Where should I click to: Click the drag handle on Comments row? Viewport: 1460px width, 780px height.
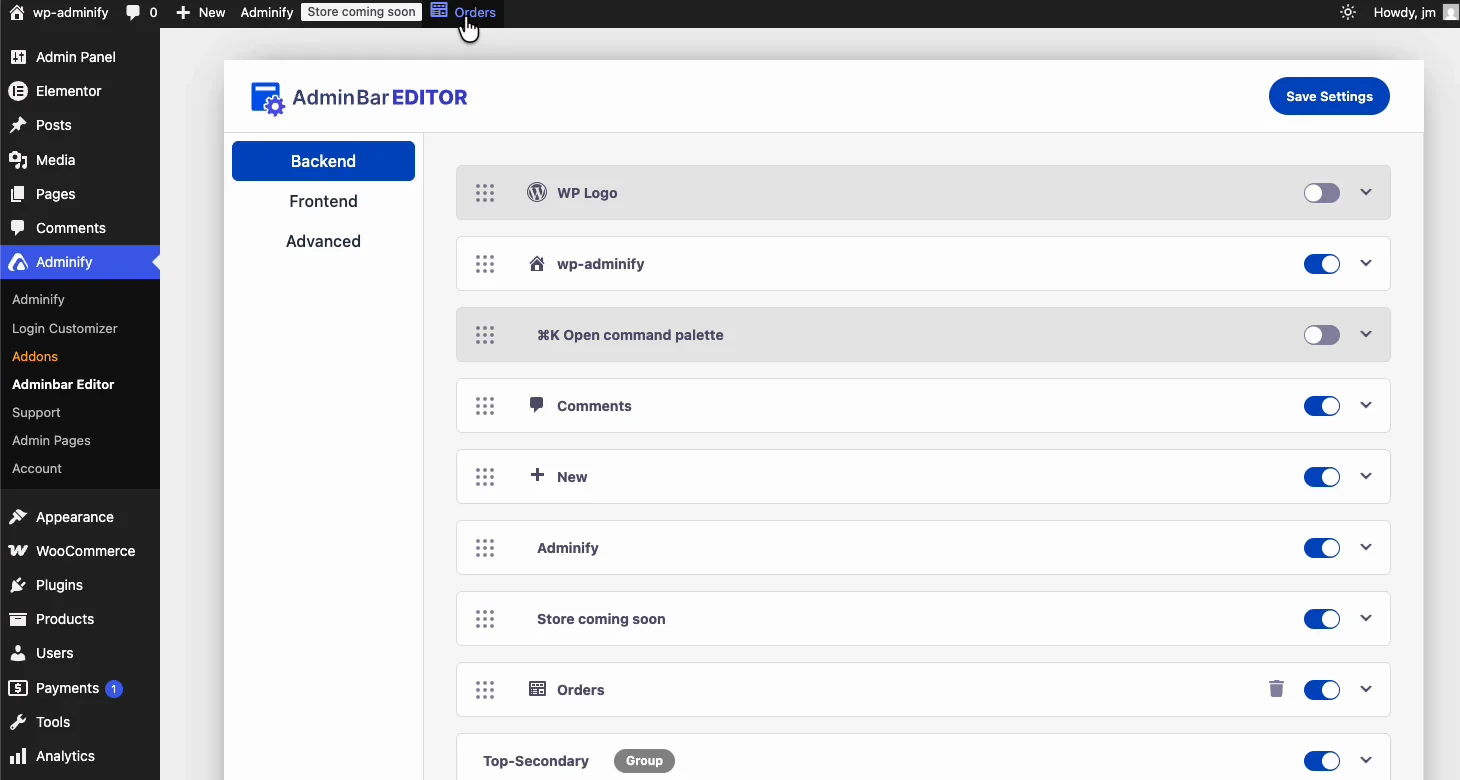(x=486, y=406)
